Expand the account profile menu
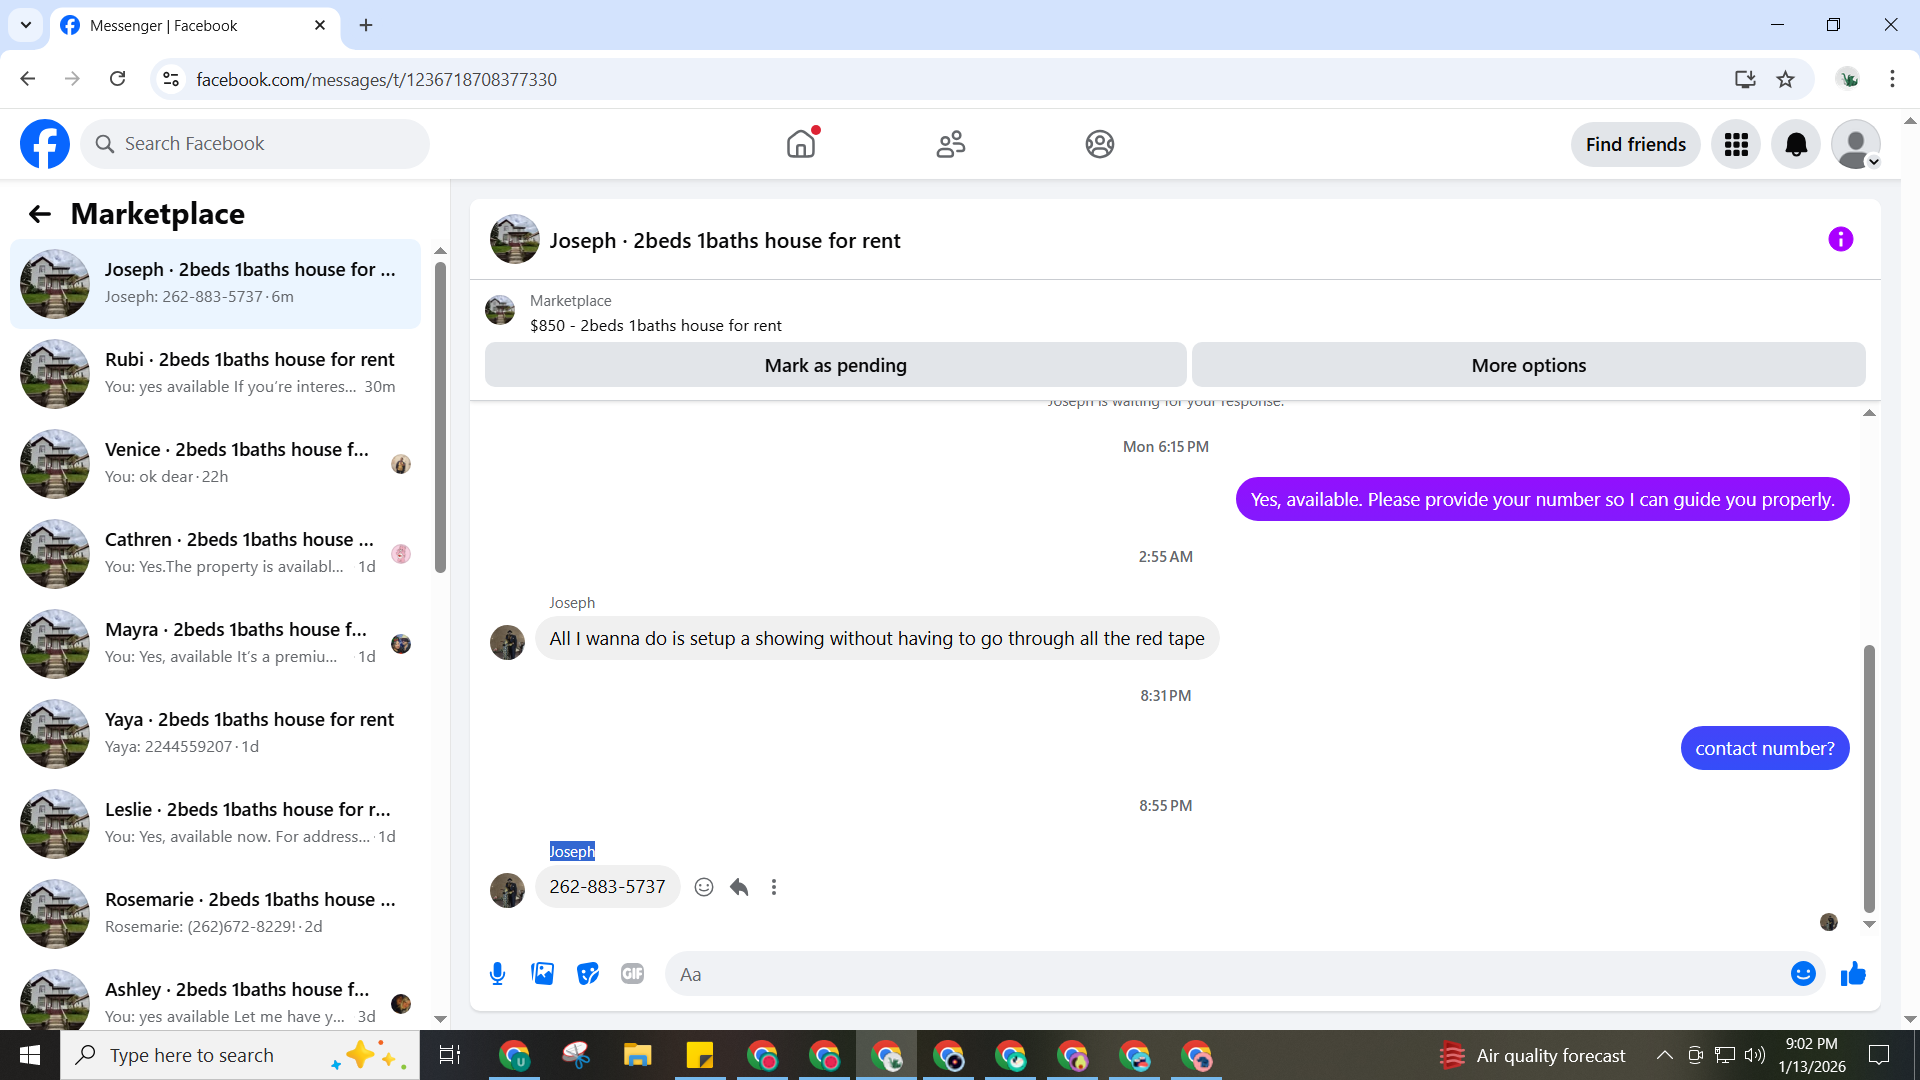This screenshot has height=1080, width=1920. [1856, 145]
